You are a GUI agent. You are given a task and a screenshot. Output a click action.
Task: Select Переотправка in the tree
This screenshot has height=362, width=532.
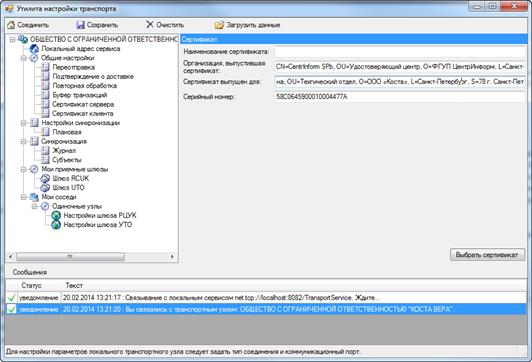coord(74,67)
